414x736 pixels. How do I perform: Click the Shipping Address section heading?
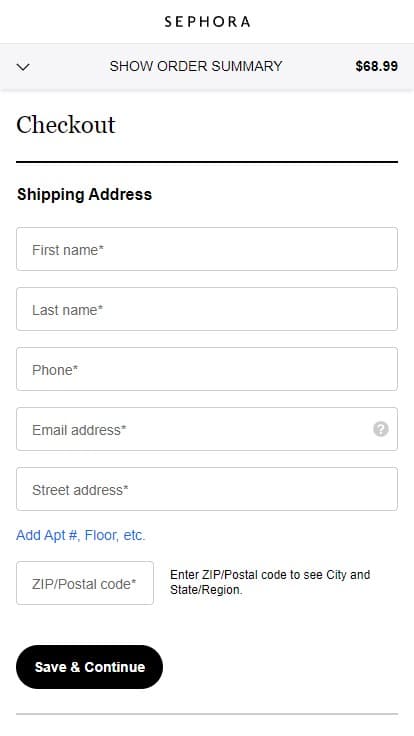[84, 194]
